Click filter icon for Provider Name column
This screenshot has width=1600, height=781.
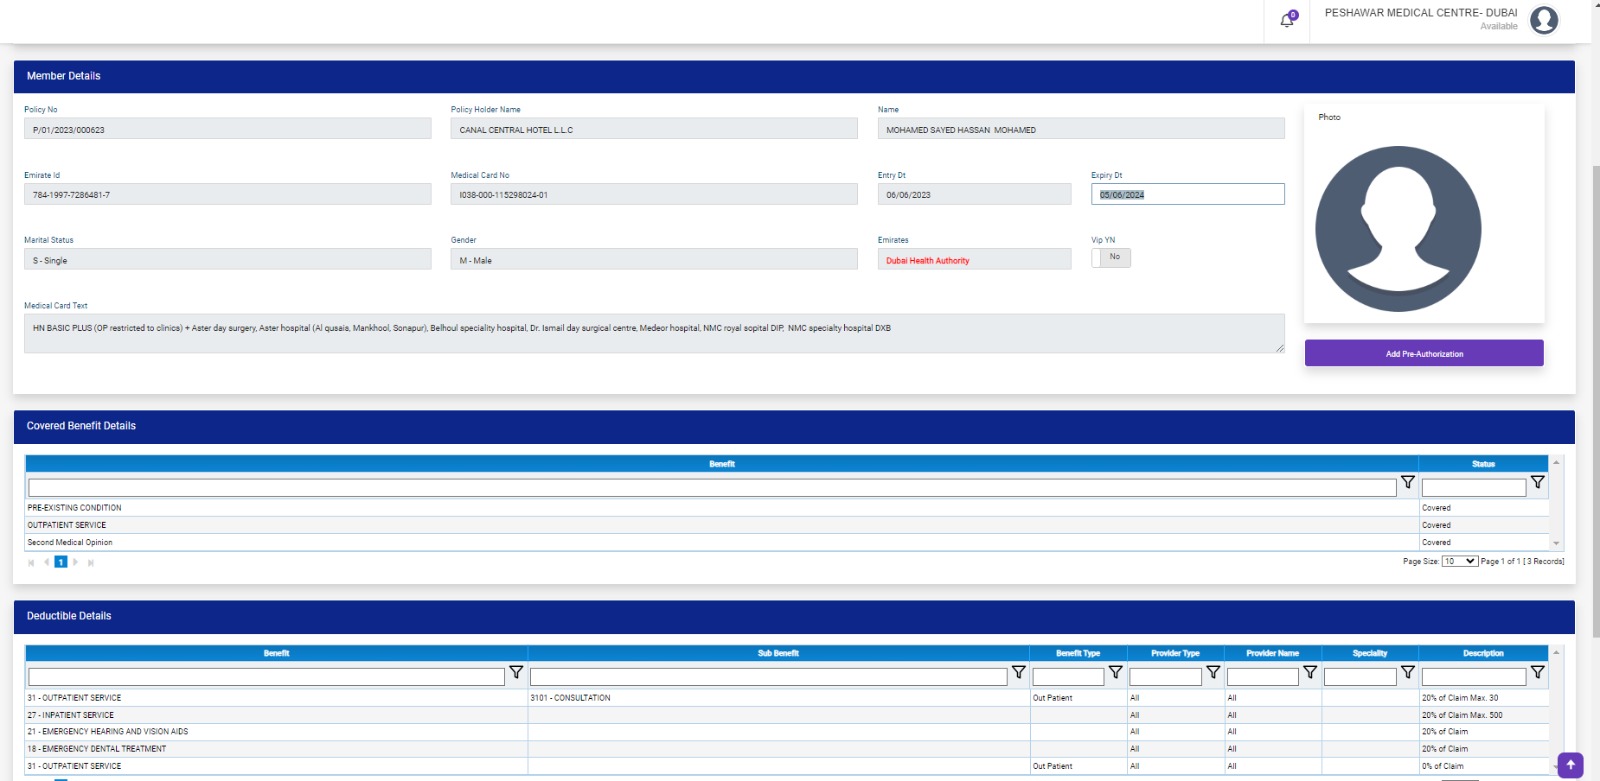1310,672
